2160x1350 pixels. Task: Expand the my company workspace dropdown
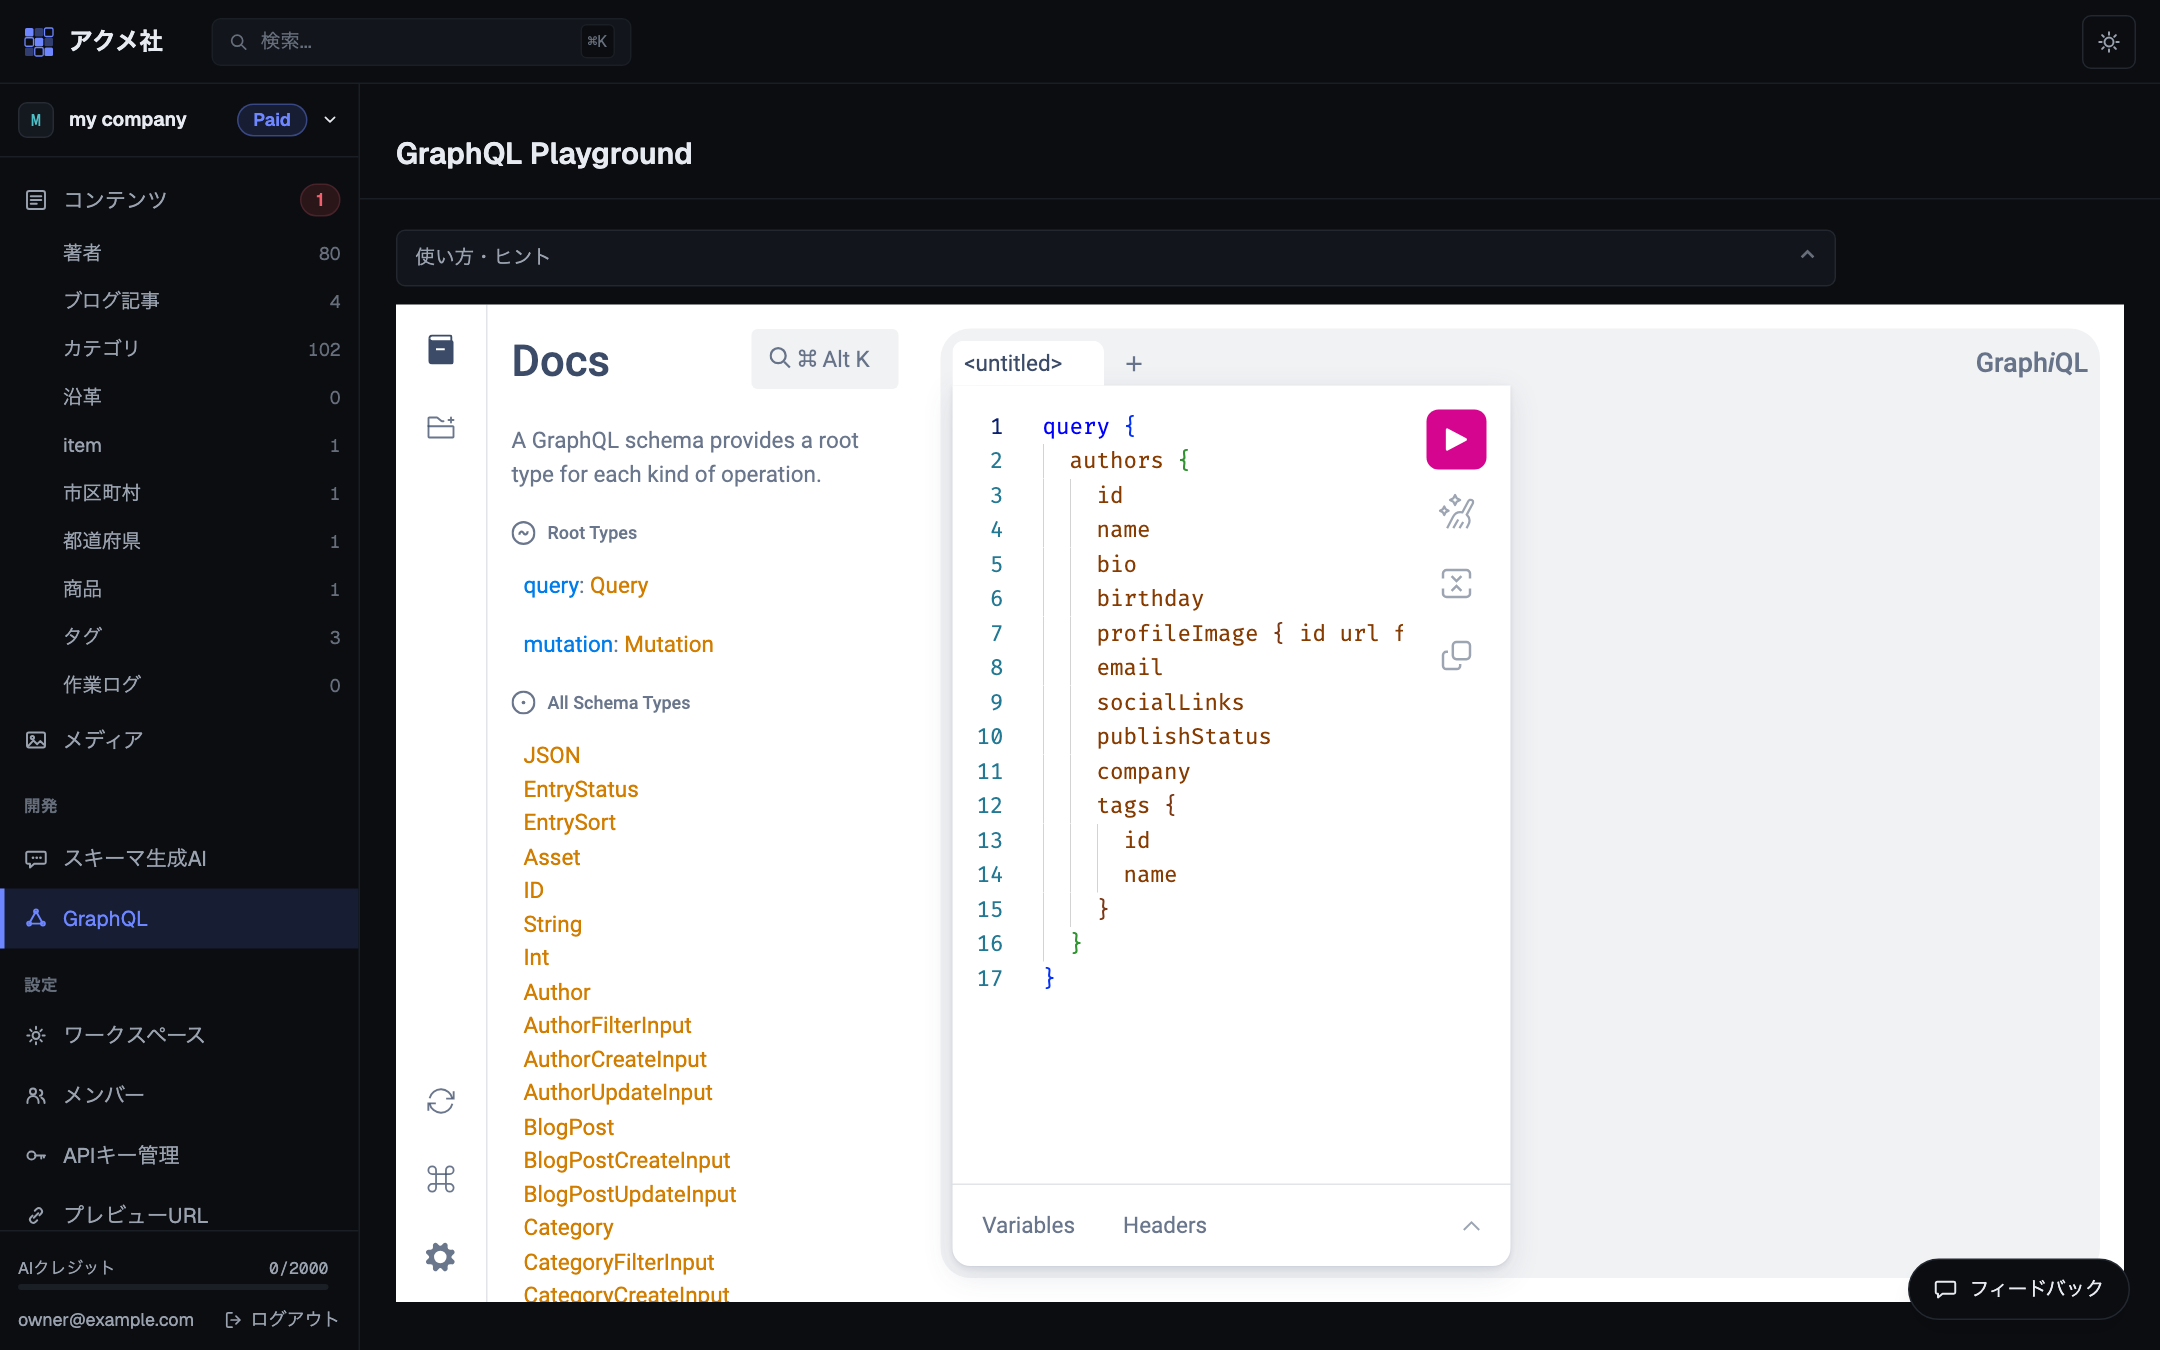[330, 120]
